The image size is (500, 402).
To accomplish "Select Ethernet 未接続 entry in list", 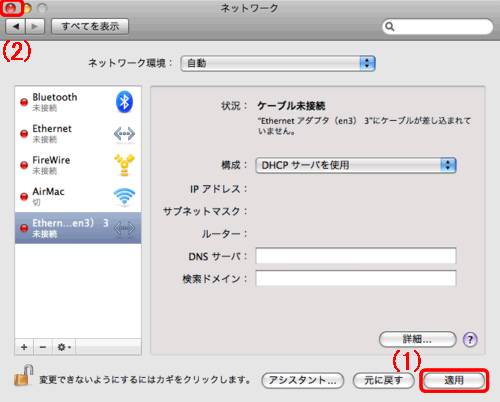I will point(78,134).
